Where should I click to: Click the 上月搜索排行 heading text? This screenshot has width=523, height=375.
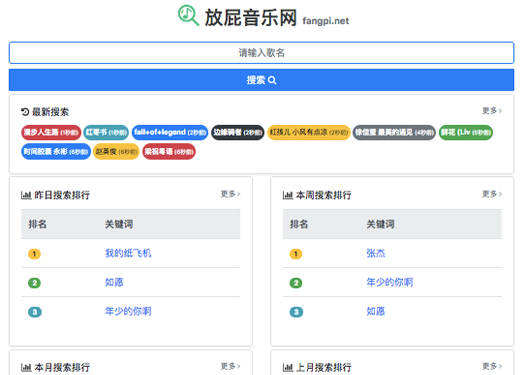(x=324, y=368)
